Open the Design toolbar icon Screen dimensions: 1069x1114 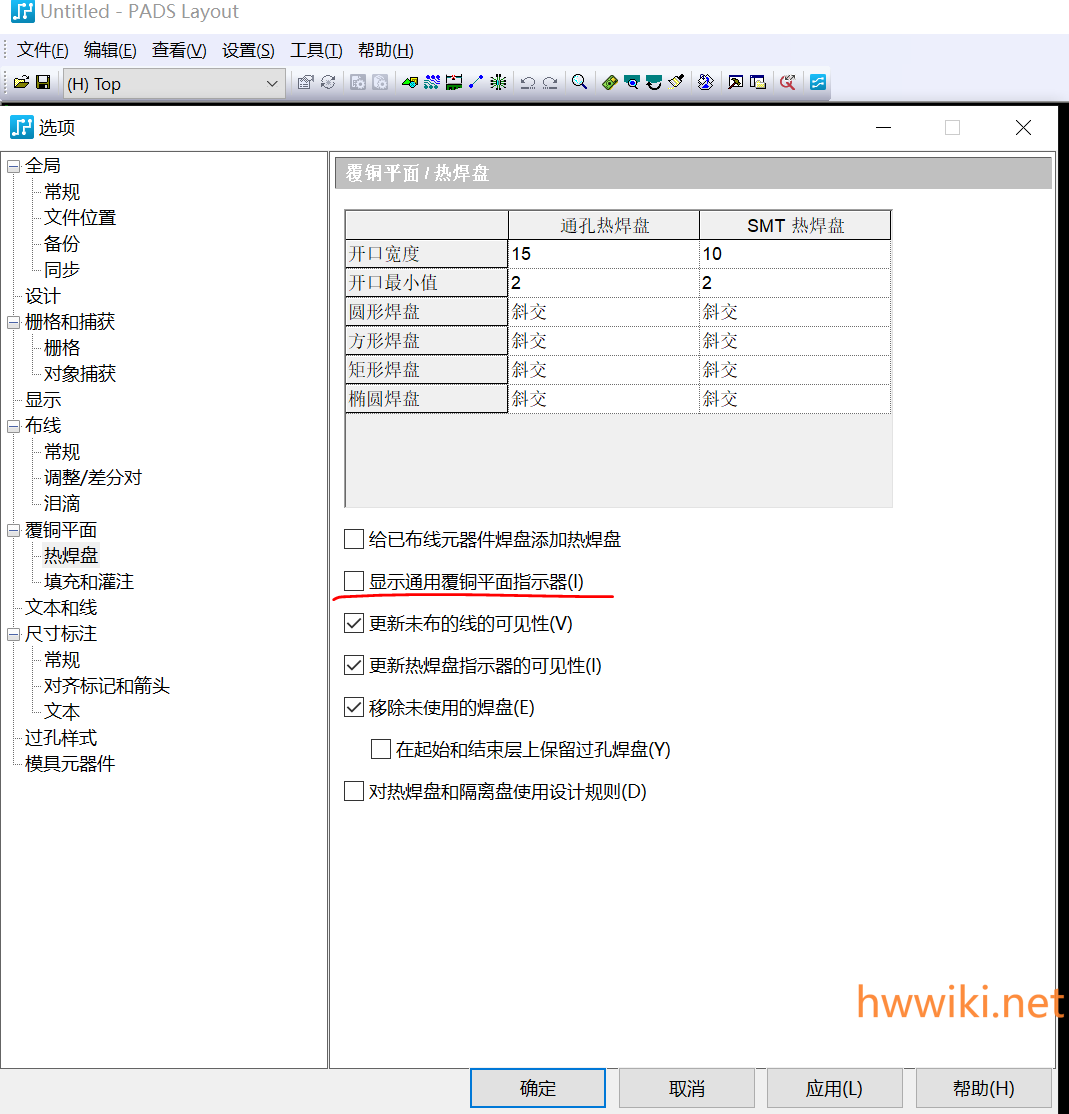coord(410,82)
